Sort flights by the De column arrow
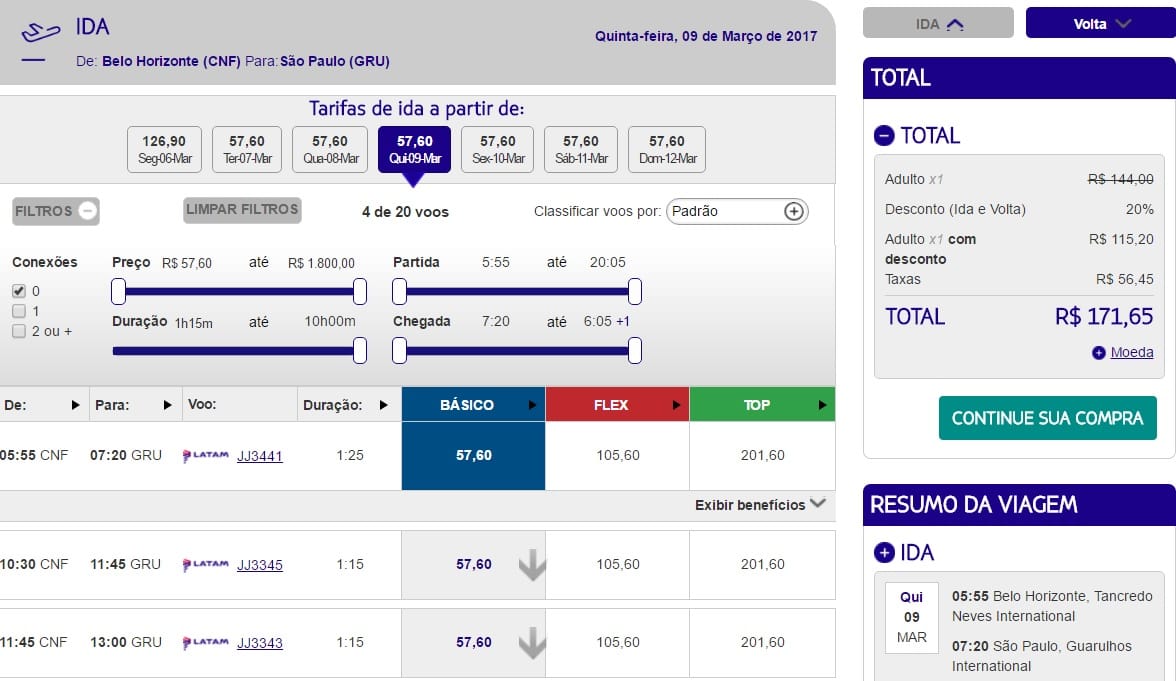Viewport: 1176px width, 681px height. point(75,405)
